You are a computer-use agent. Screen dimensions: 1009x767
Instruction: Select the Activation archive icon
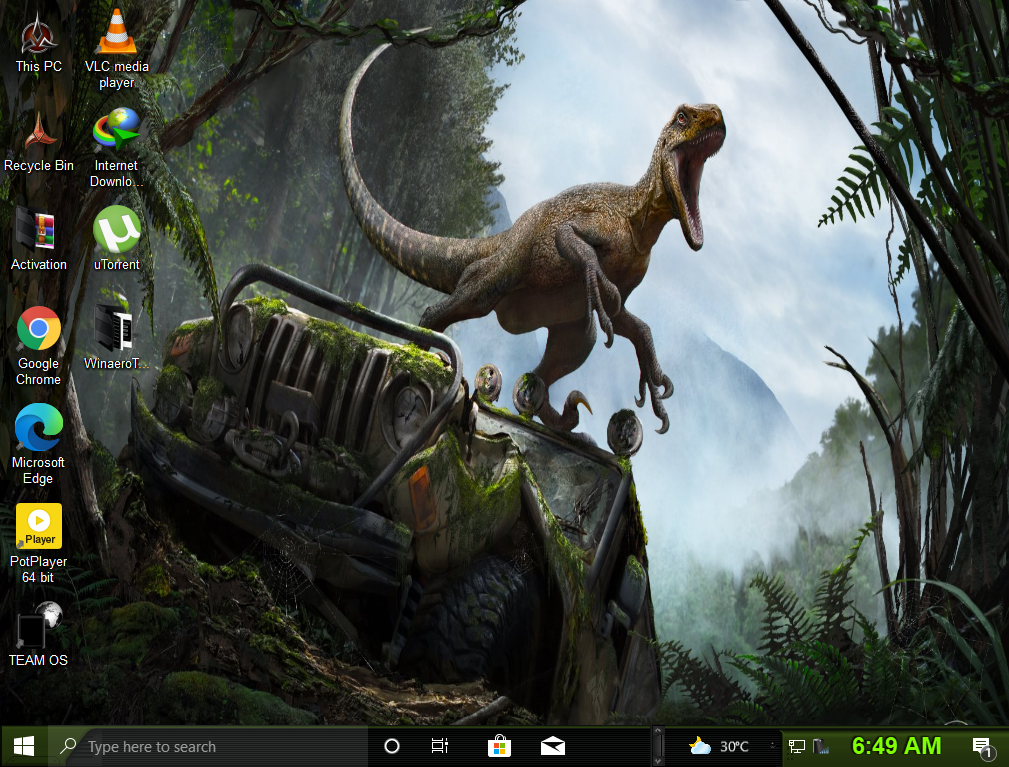39,239
